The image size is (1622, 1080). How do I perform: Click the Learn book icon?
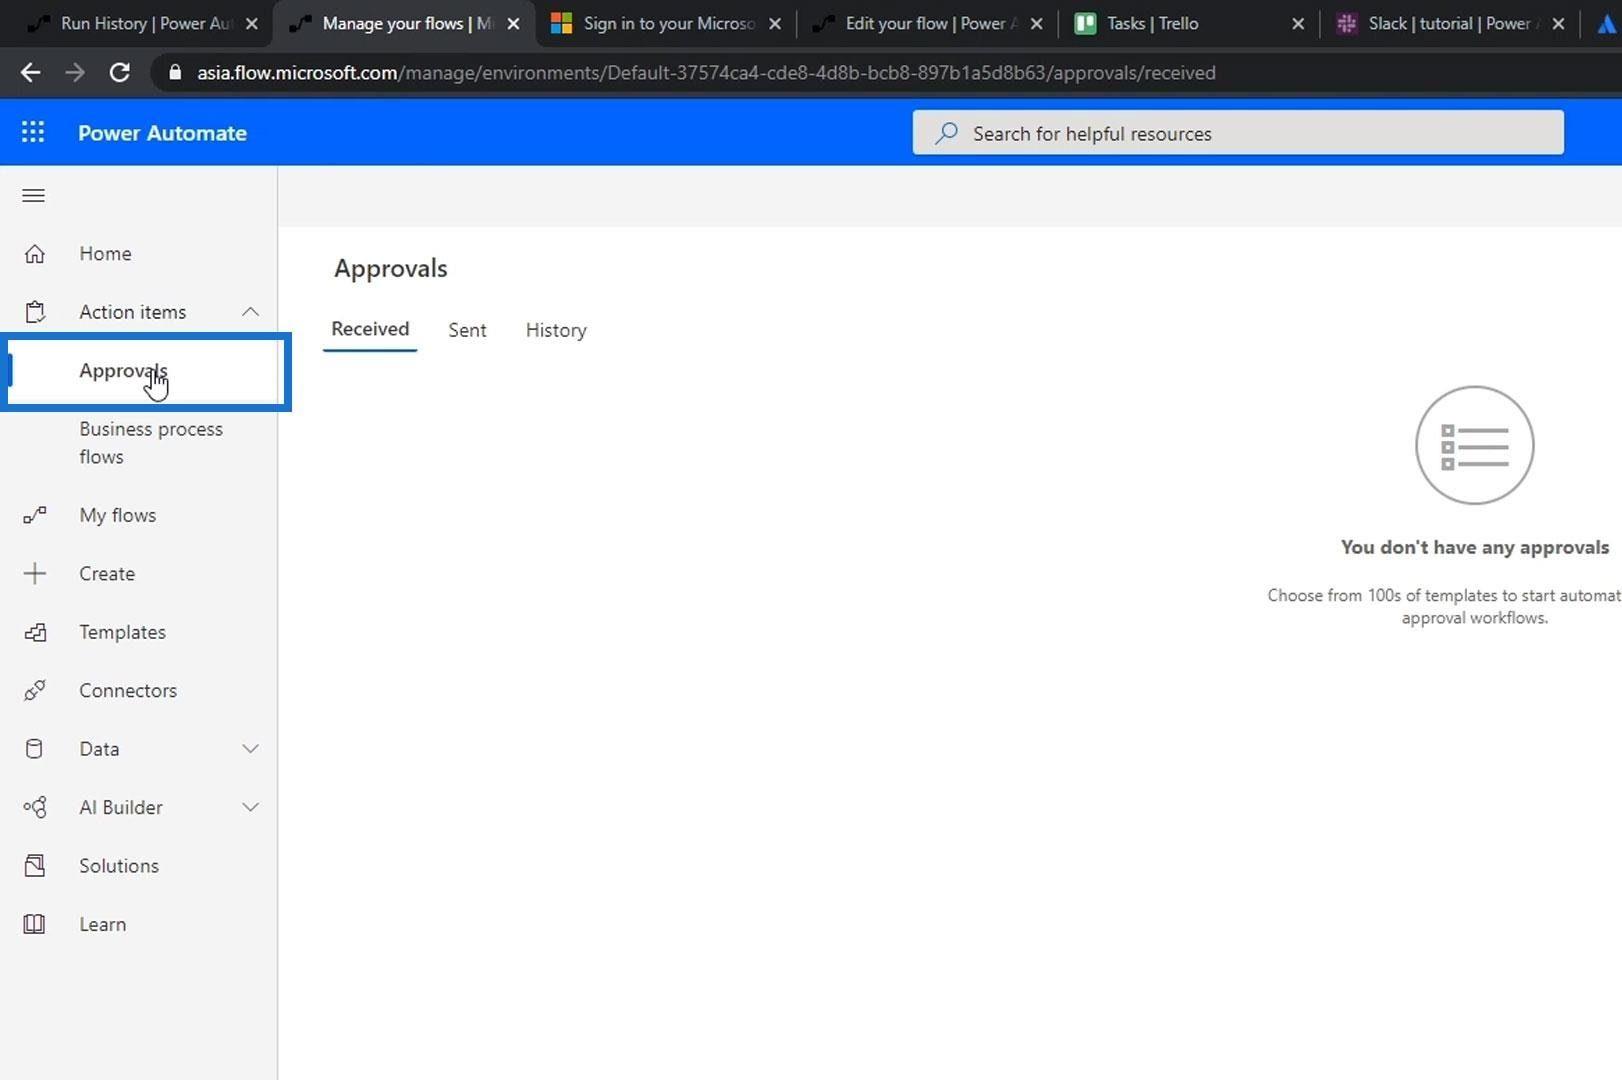[35, 924]
